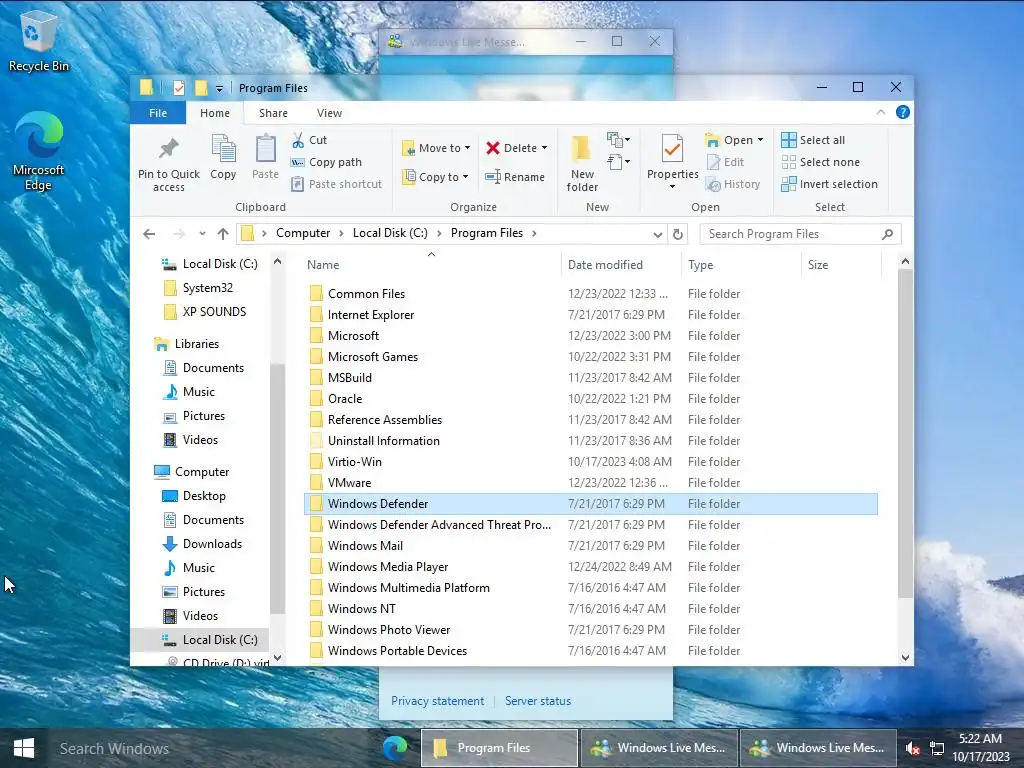
Task: Click the Open ribbon button
Action: coord(729,140)
